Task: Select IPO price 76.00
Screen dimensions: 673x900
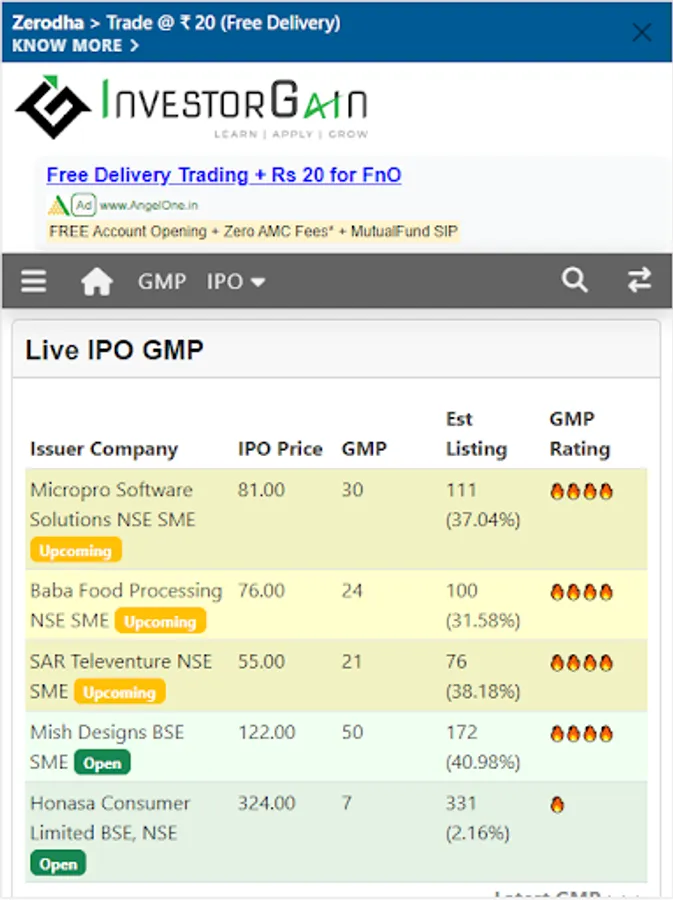Action: click(261, 591)
